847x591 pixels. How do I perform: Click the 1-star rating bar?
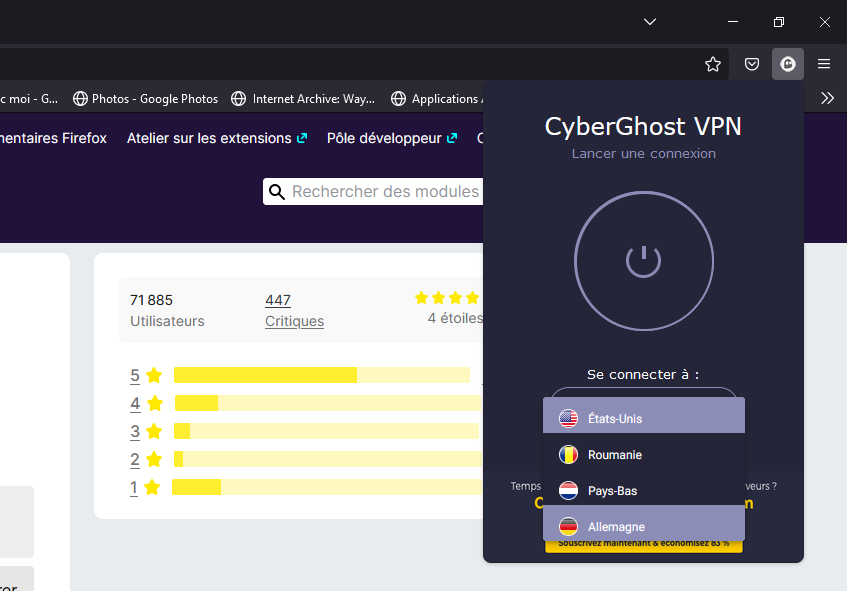coord(327,487)
